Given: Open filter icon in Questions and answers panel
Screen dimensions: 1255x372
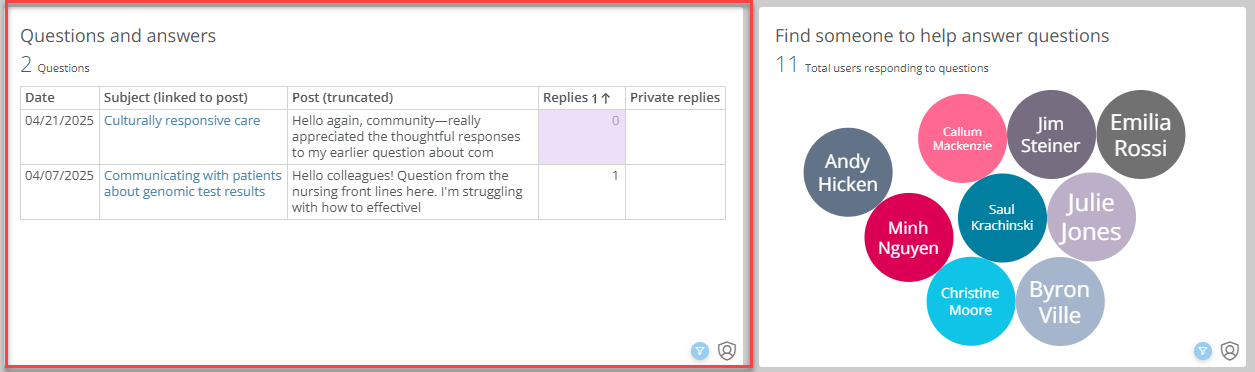Looking at the screenshot, I should [700, 351].
